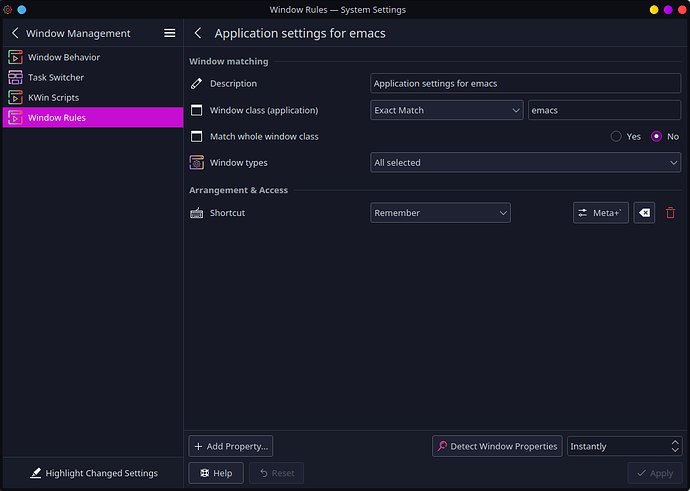
Task: Click the keyboard icon next to Shortcut
Action: [196, 213]
